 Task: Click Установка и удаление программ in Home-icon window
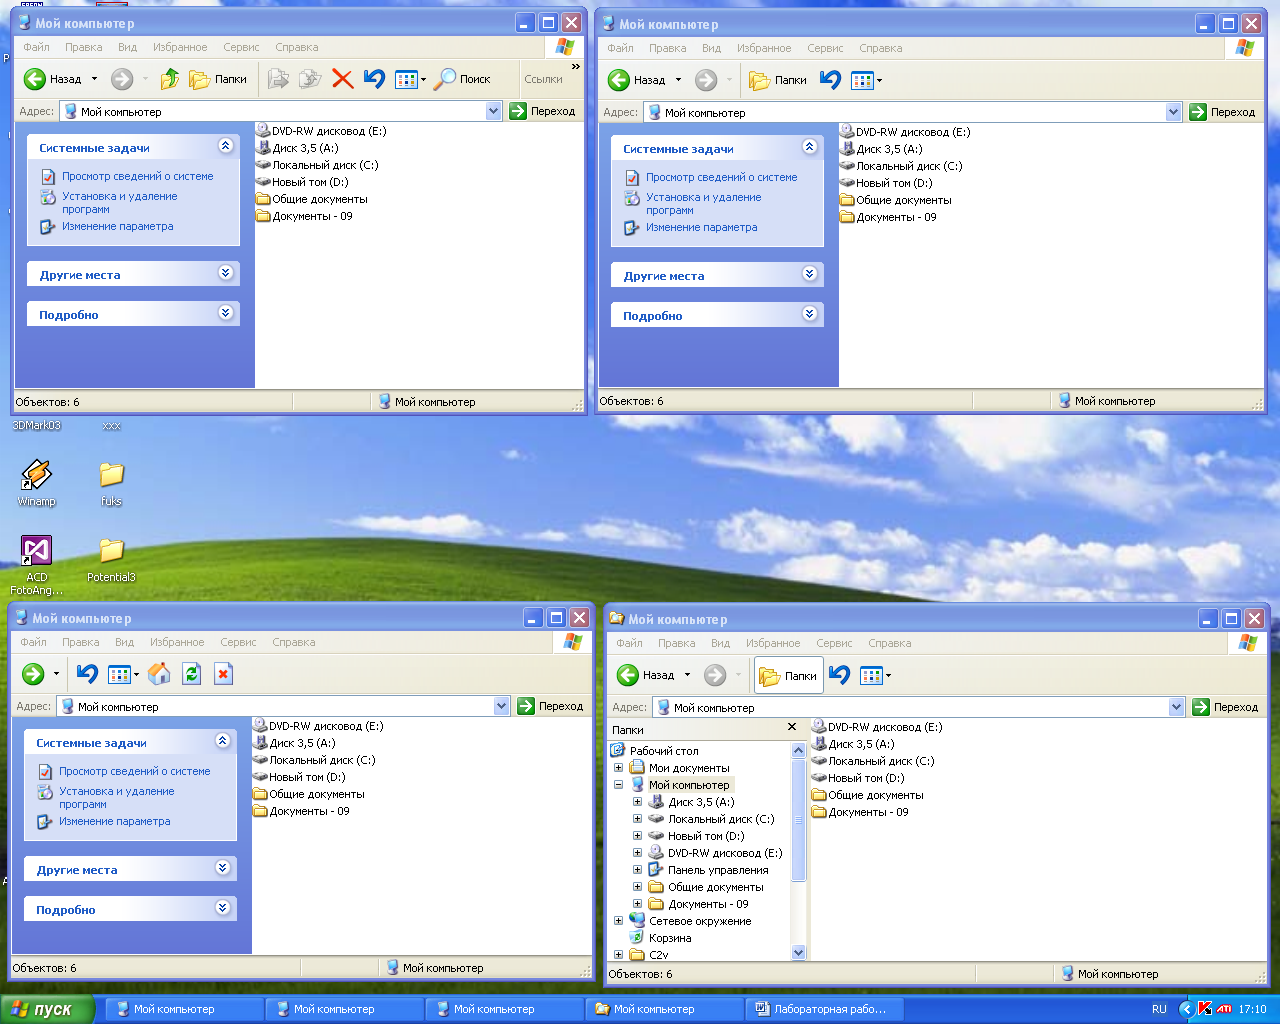[116, 797]
